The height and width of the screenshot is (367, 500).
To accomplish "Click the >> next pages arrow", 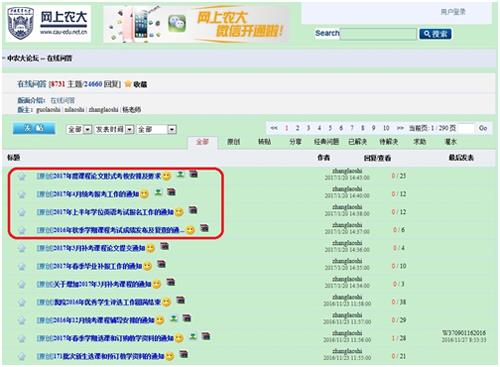I will (400, 128).
